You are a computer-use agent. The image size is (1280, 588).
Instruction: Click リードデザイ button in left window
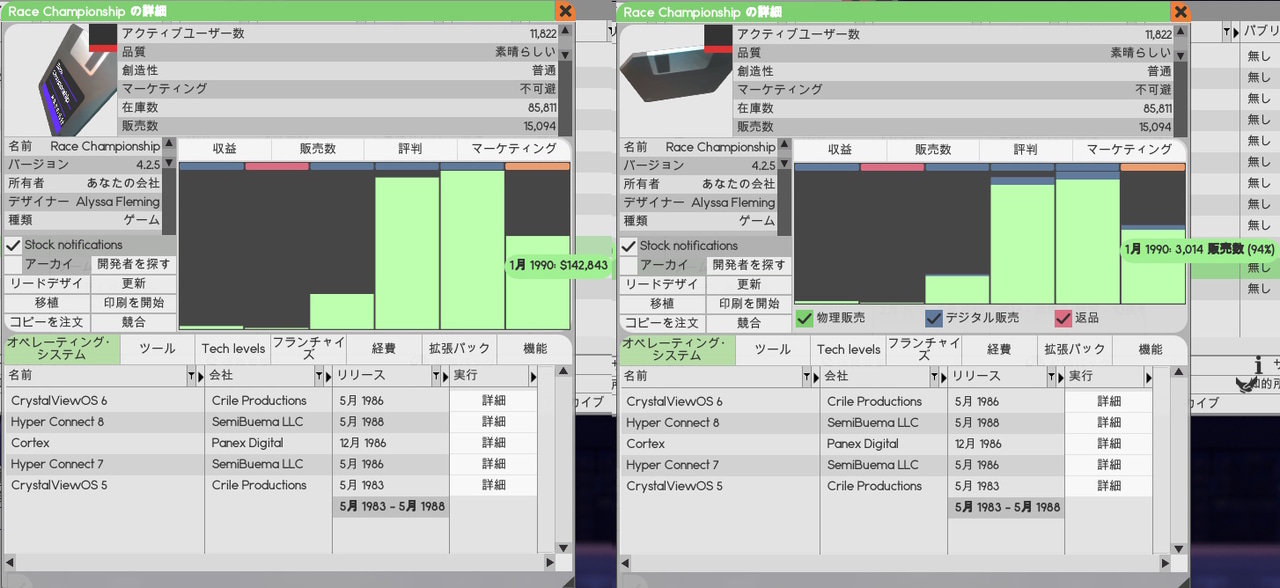[47, 284]
